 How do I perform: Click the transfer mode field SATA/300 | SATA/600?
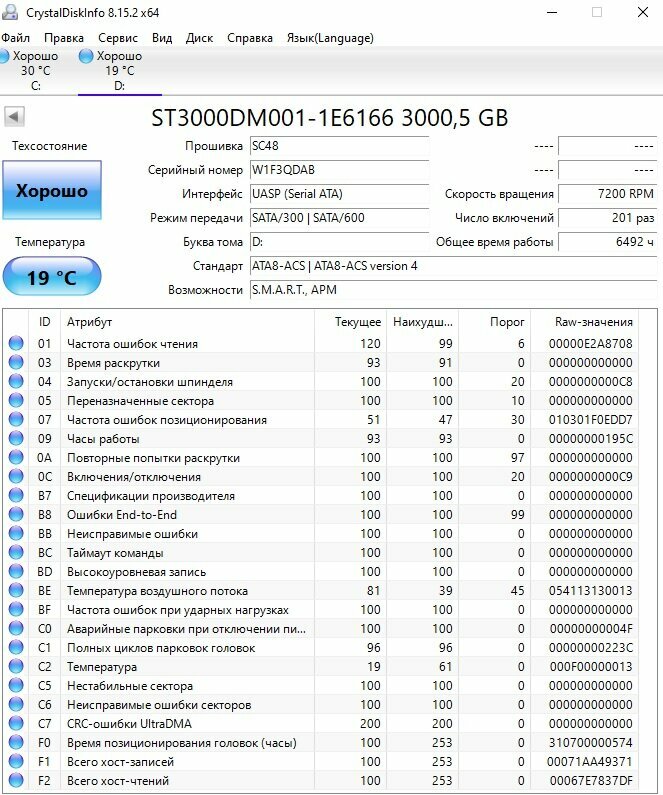[x=340, y=218]
